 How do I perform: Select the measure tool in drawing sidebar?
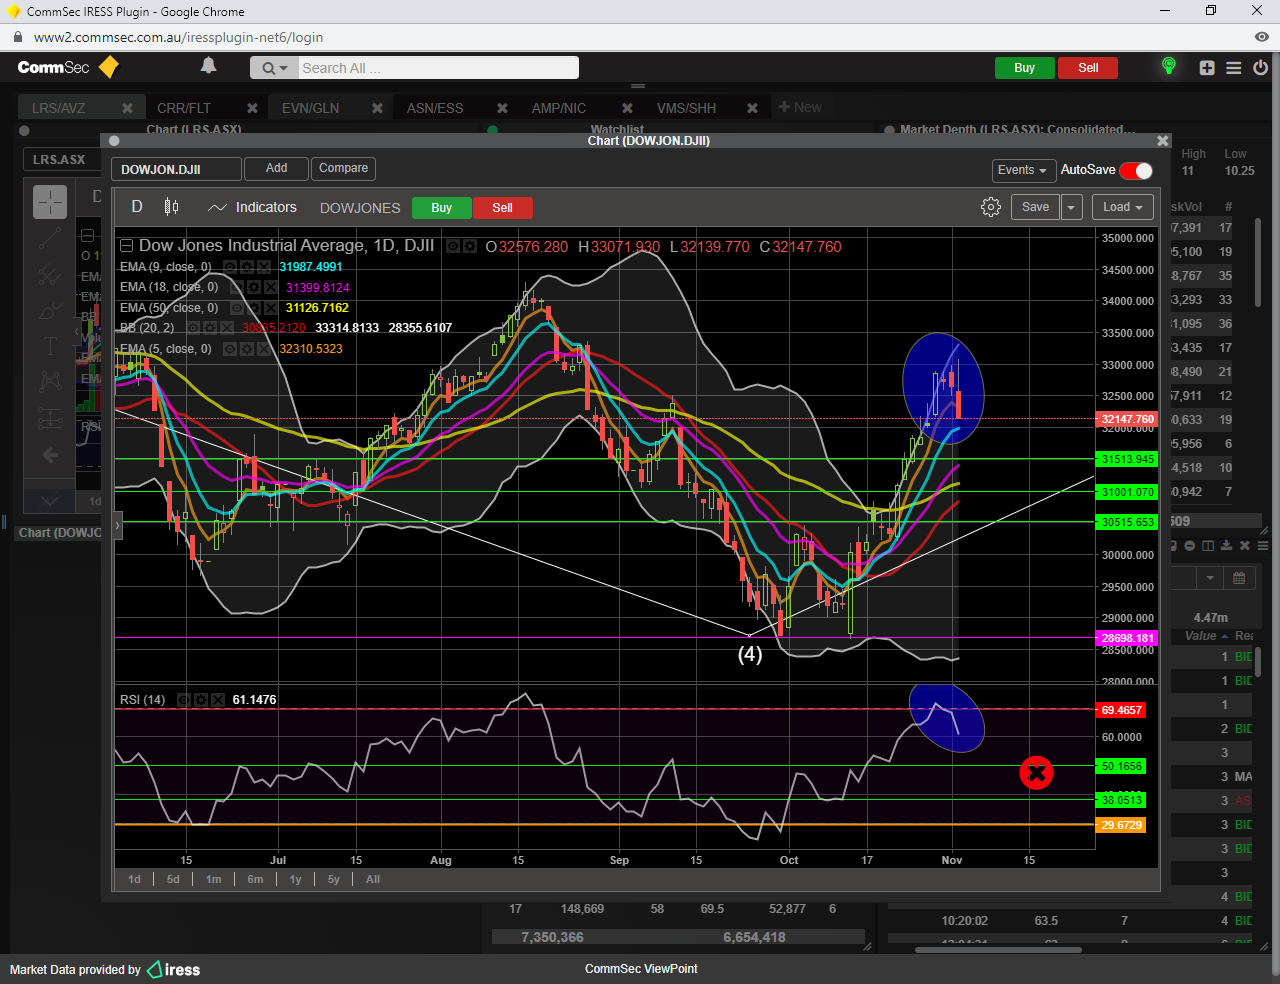pos(50,419)
